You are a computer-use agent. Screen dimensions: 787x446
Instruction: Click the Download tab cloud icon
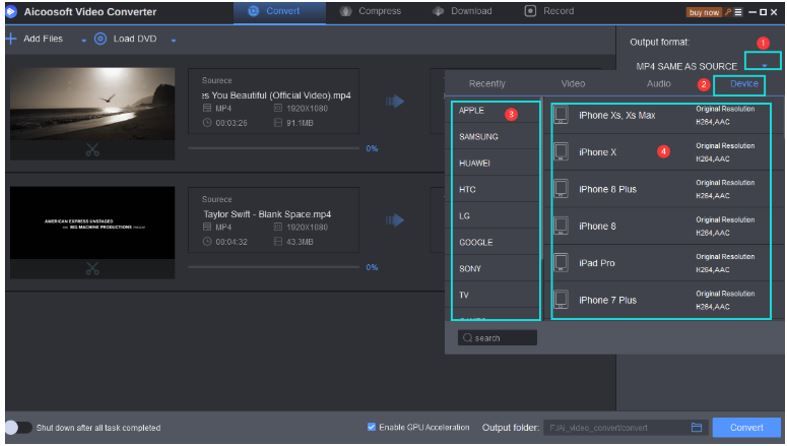(438, 11)
